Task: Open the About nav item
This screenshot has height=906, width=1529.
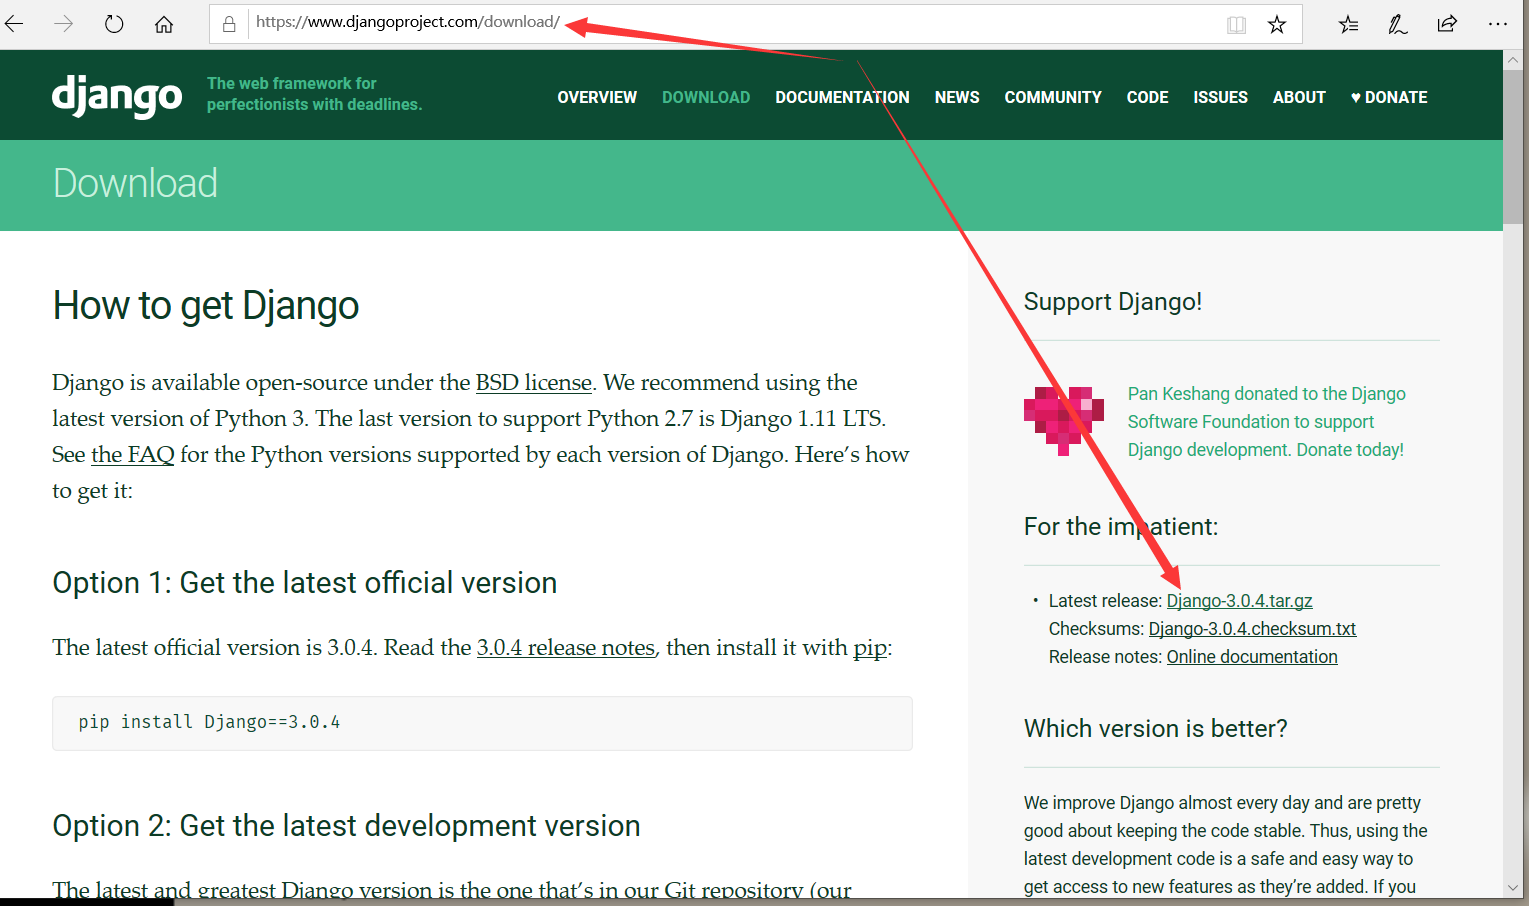Action: pos(1299,97)
